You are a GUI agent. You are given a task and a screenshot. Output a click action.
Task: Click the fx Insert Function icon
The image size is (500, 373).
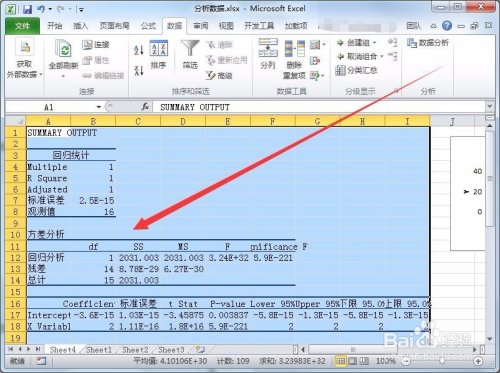(x=145, y=107)
